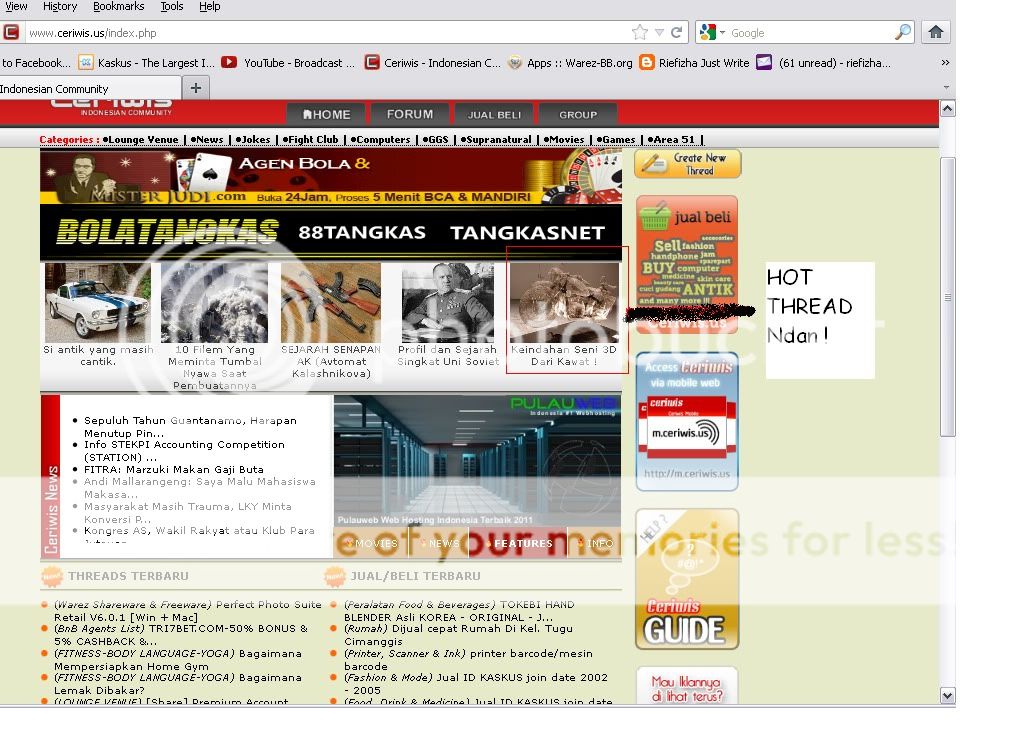
Task: Open the (61 unread) mail bookmark
Action: [x=824, y=63]
